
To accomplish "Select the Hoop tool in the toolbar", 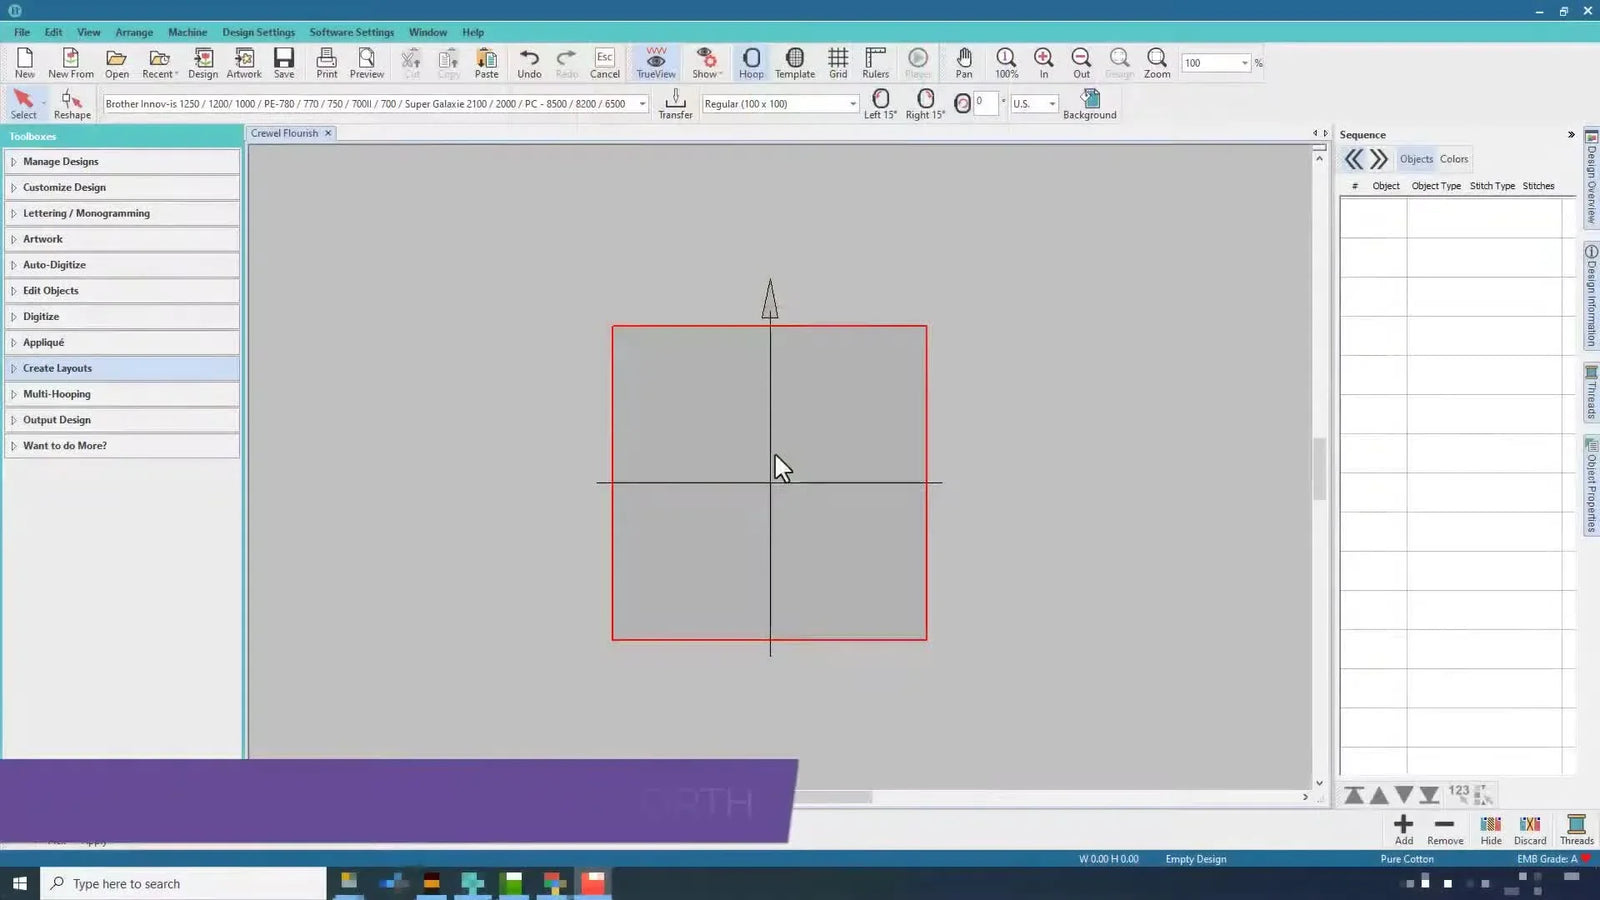I will (751, 62).
